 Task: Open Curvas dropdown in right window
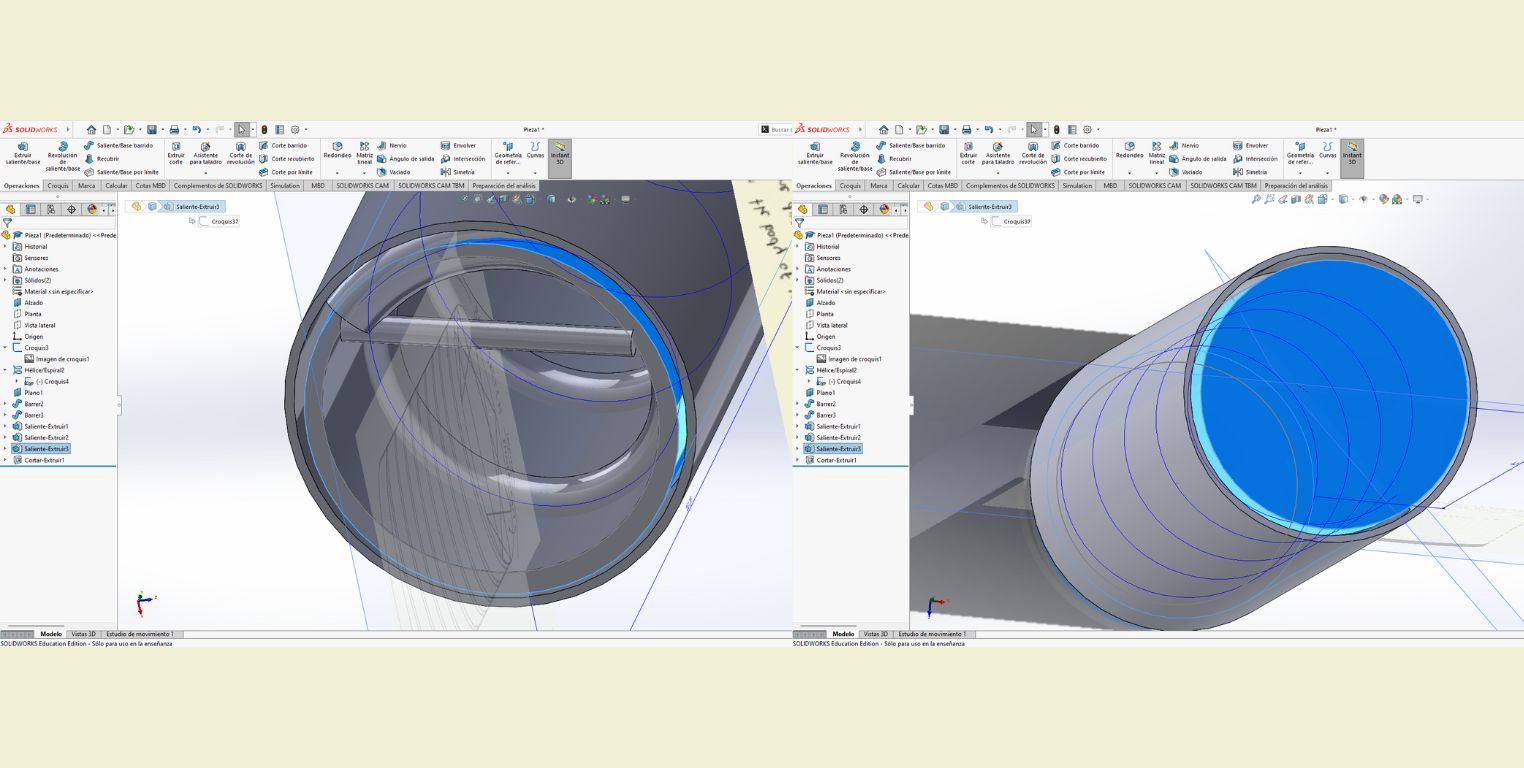point(1327,172)
